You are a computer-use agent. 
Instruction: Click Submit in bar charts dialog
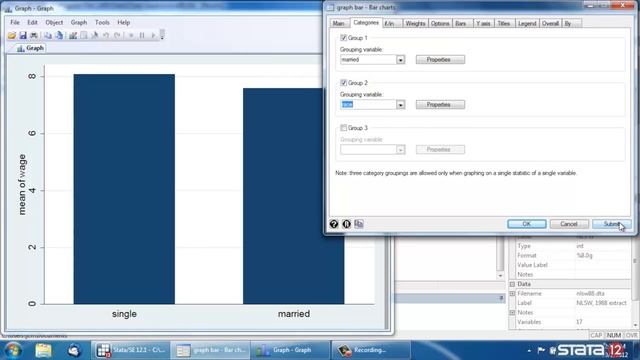(x=611, y=224)
